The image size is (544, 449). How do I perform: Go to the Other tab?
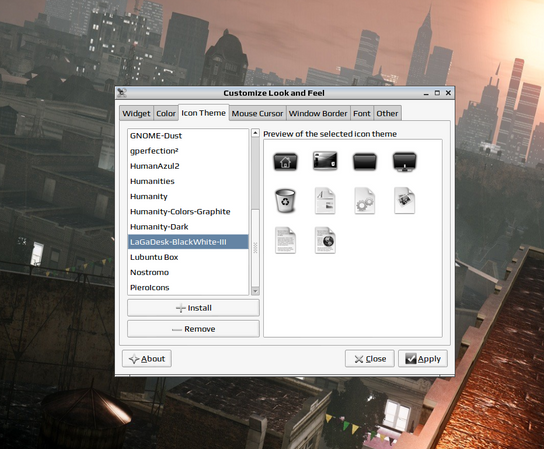point(388,113)
